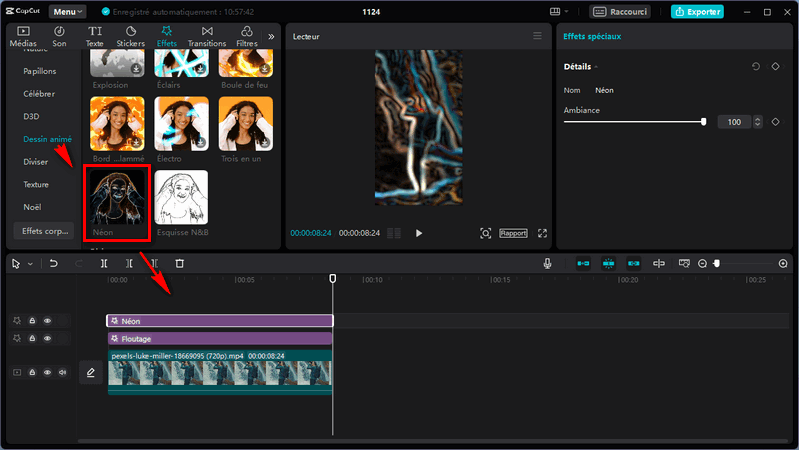Image resolution: width=799 pixels, height=450 pixels.
Task: Select Dessin animé category
Action: pos(47,139)
